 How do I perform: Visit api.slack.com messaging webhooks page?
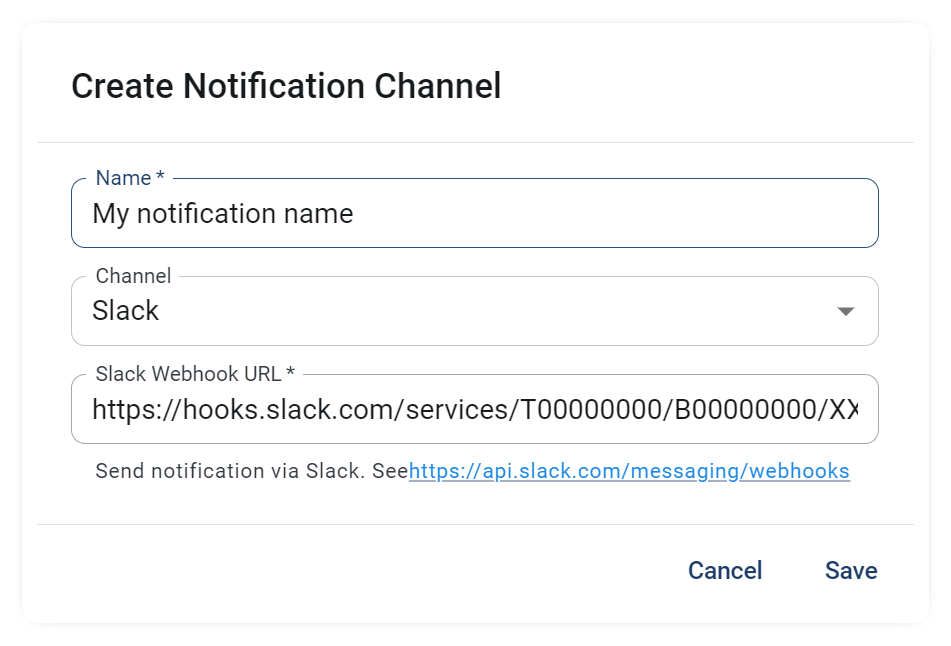coord(629,470)
